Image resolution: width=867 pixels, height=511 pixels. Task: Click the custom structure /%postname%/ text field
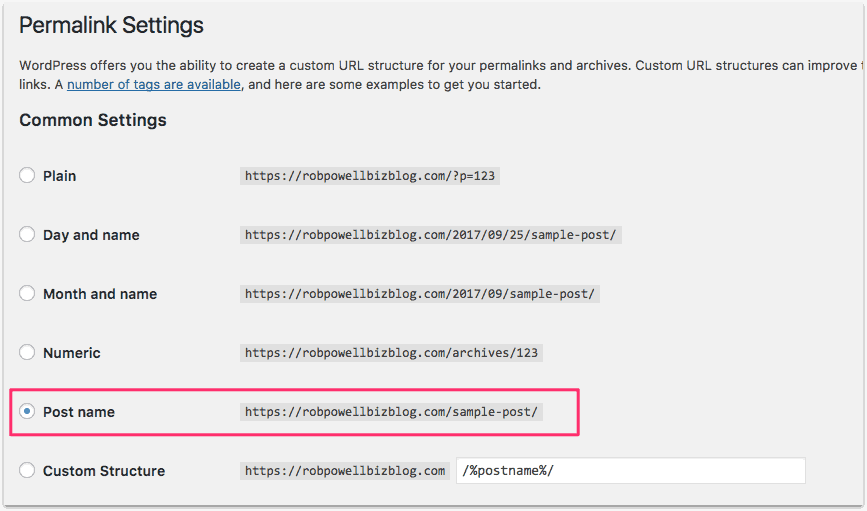(630, 471)
